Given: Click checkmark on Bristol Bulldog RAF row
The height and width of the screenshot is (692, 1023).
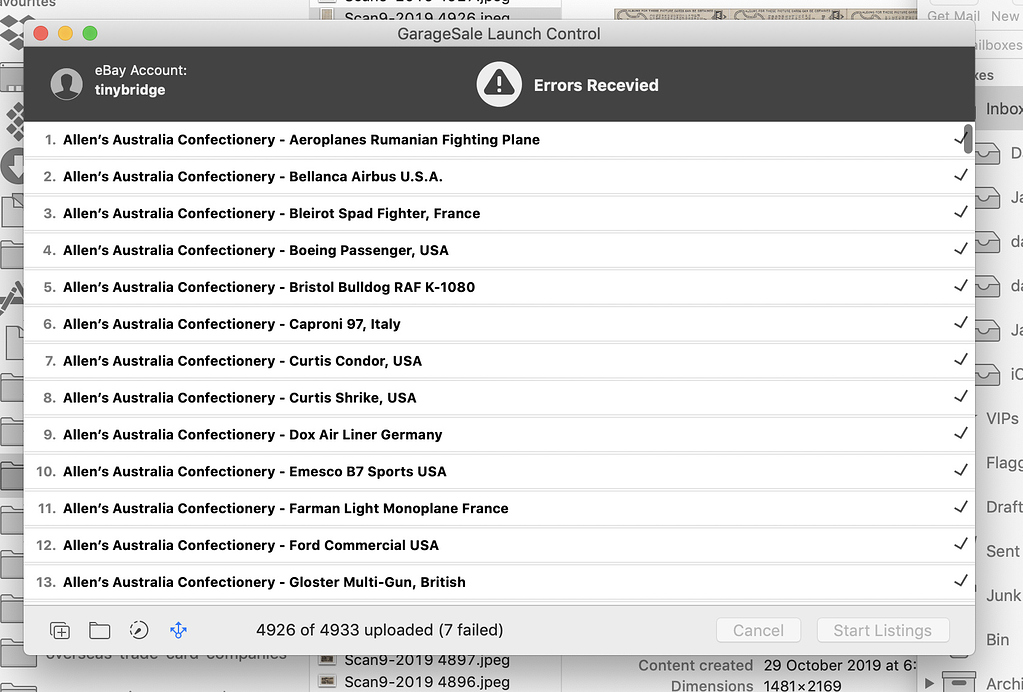Looking at the screenshot, I should click(960, 286).
